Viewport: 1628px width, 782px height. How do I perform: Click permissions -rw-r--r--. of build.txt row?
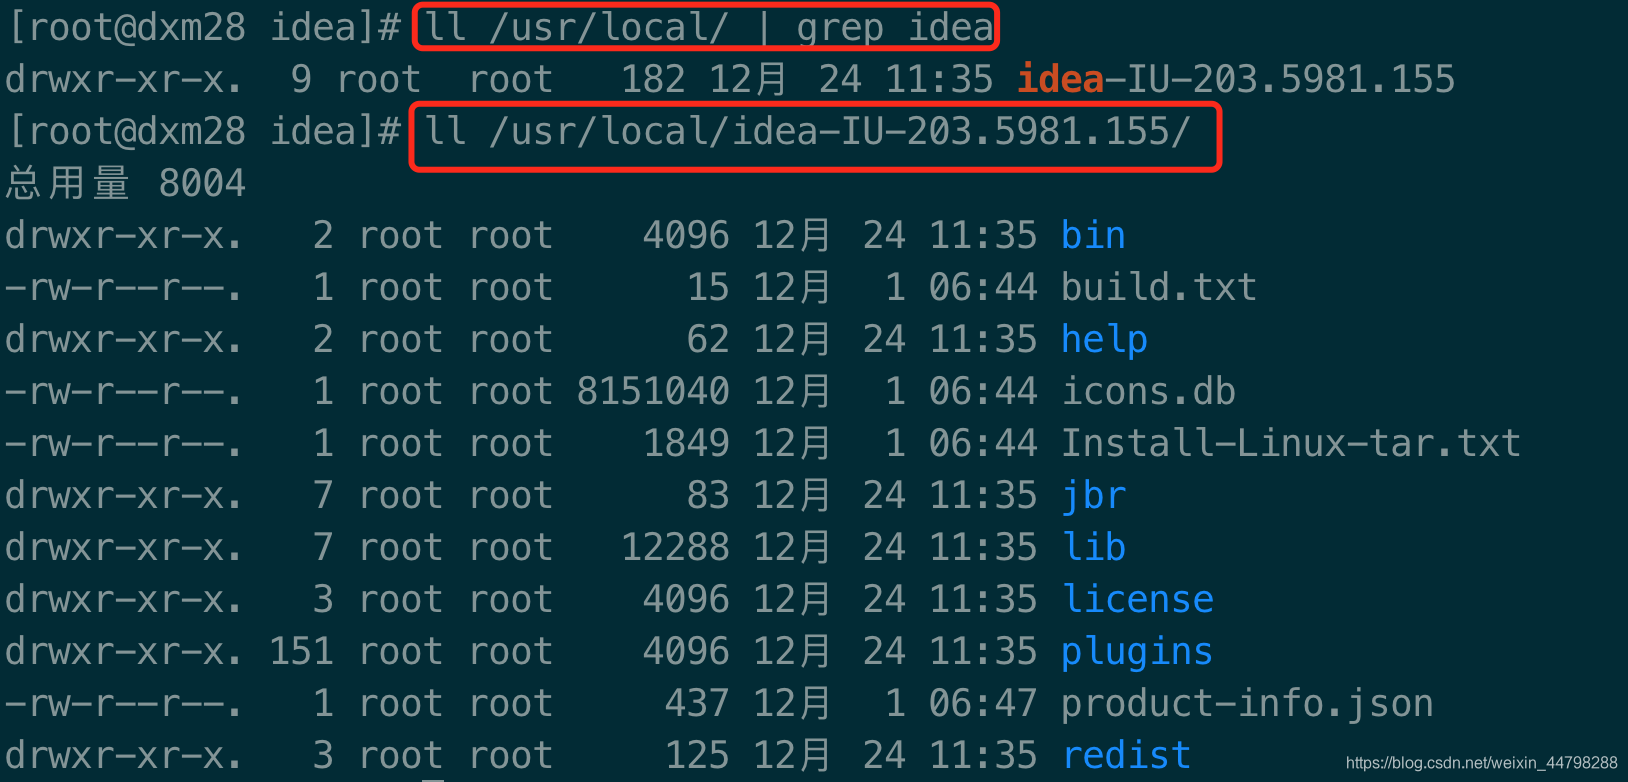click(x=124, y=288)
